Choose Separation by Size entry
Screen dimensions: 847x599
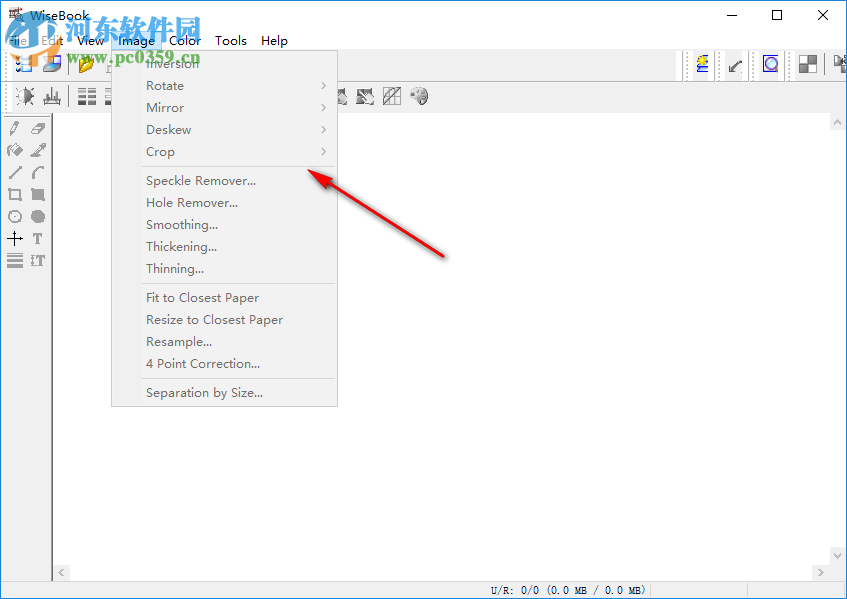(x=225, y=393)
